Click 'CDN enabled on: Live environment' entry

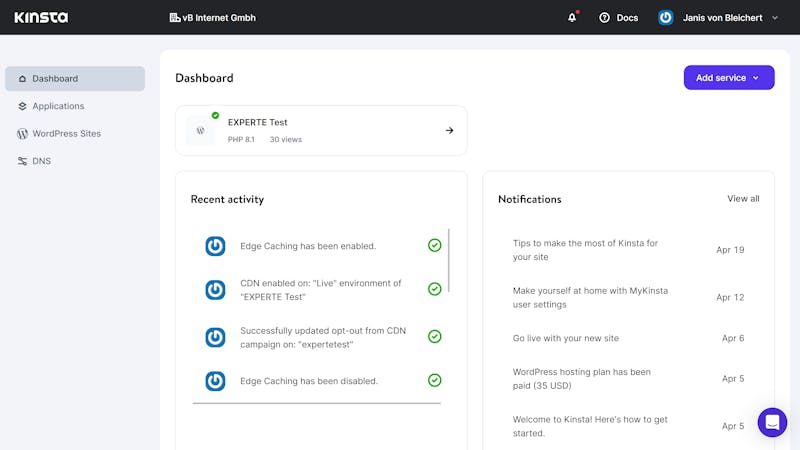tap(321, 290)
